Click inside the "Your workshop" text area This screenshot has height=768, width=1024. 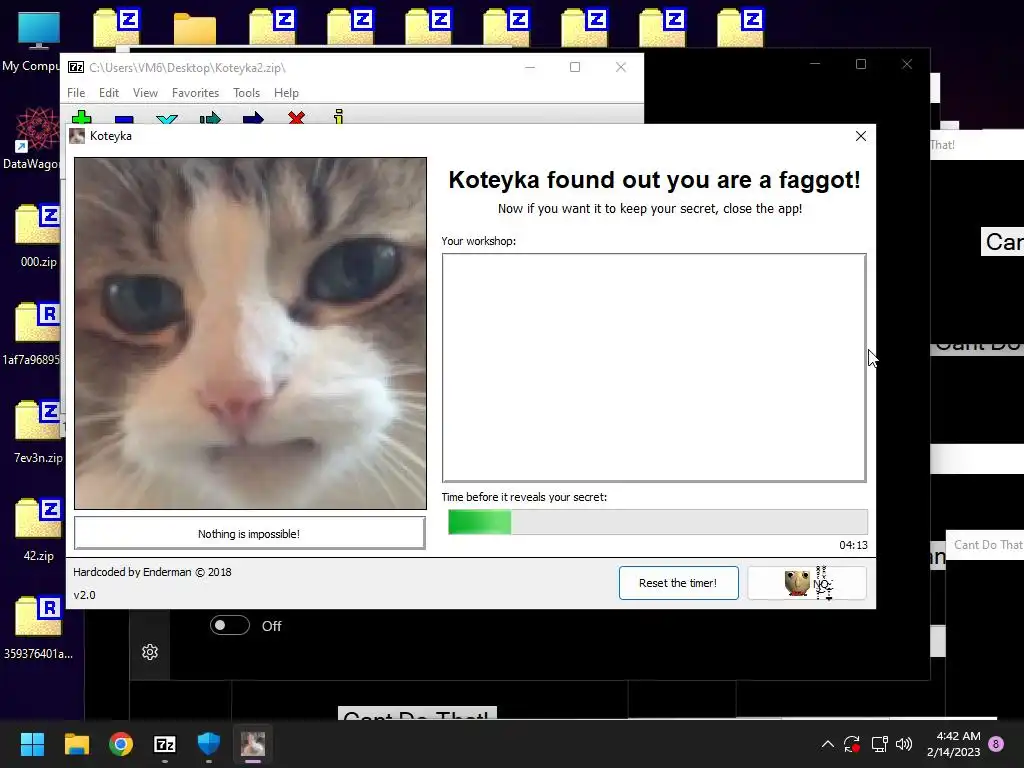[x=654, y=368]
